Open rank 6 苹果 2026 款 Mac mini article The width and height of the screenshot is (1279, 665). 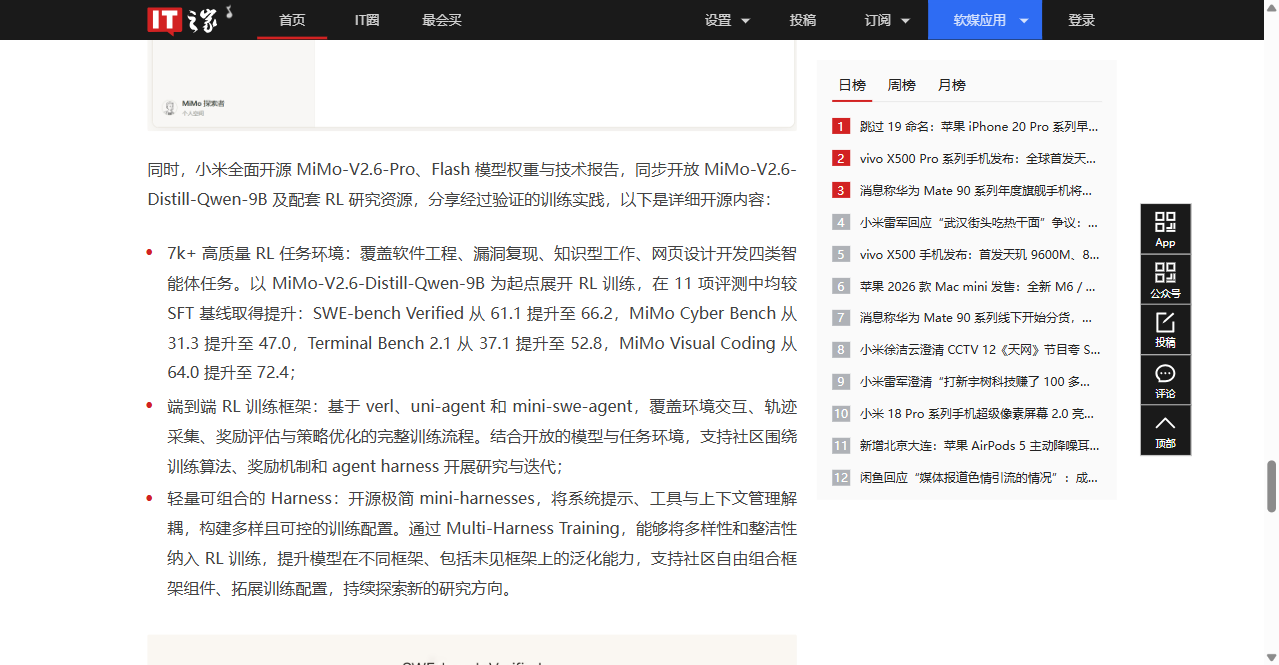(x=979, y=287)
